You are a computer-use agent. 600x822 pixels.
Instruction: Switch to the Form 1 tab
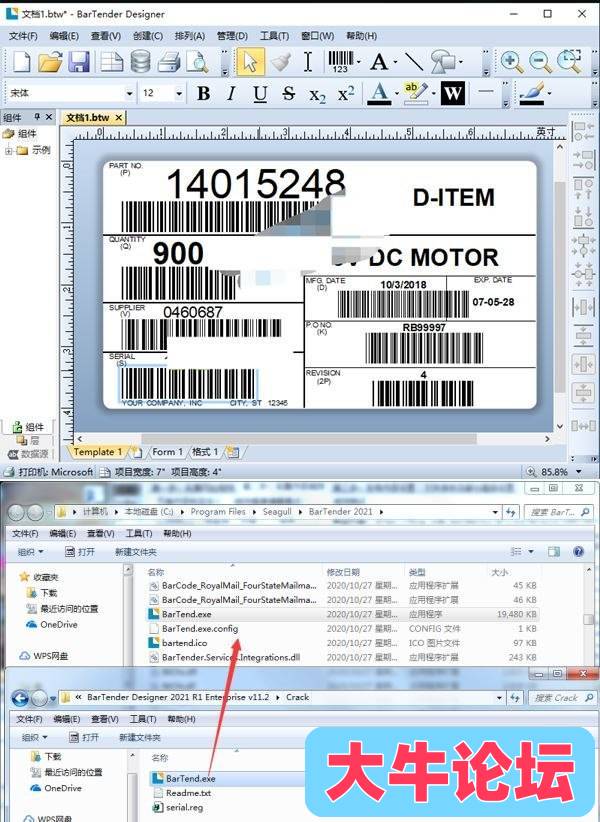(x=167, y=451)
